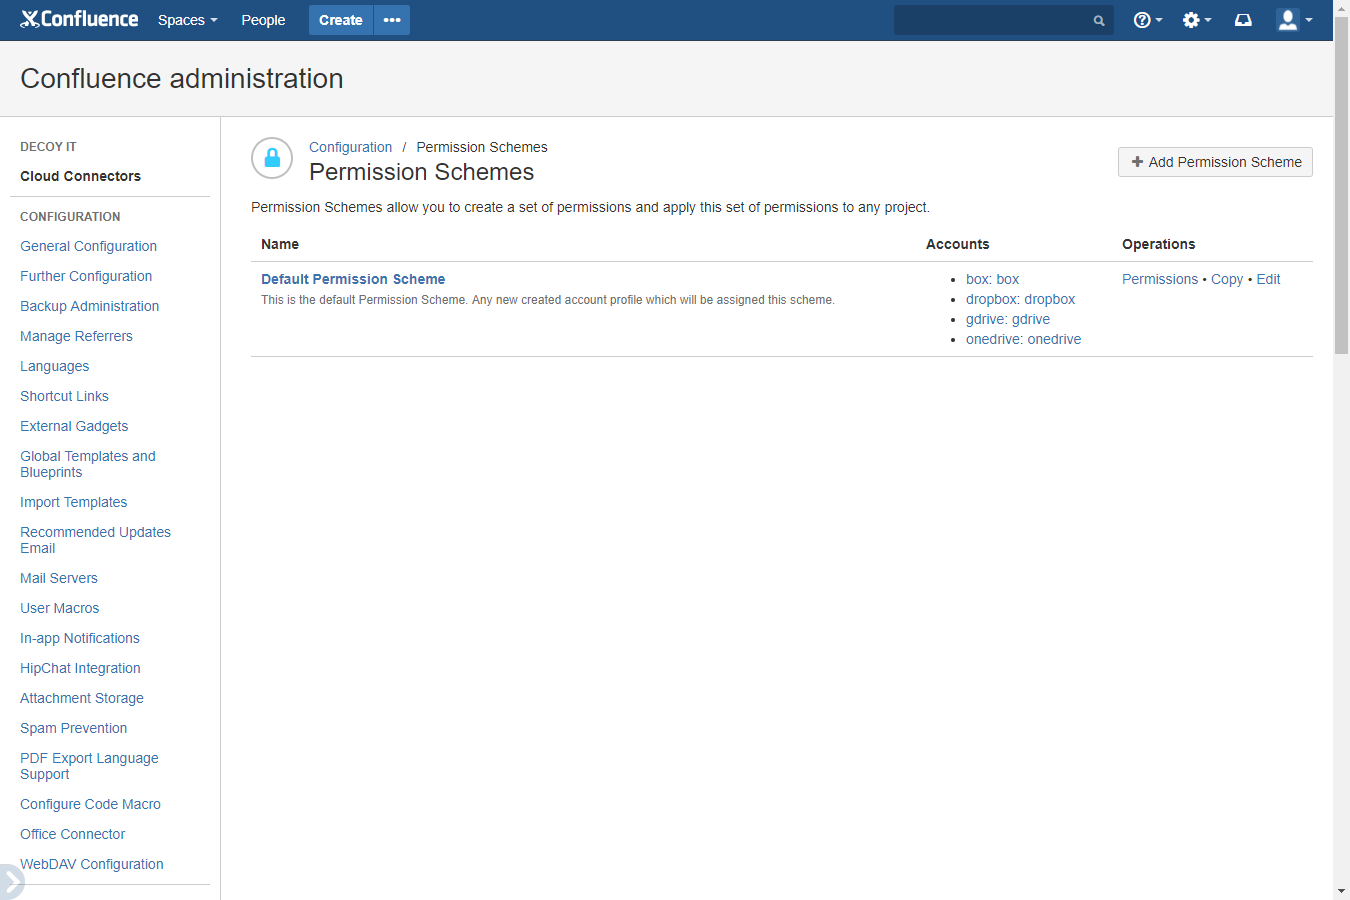Open the notifications tray icon
1350x900 pixels.
(1243, 20)
